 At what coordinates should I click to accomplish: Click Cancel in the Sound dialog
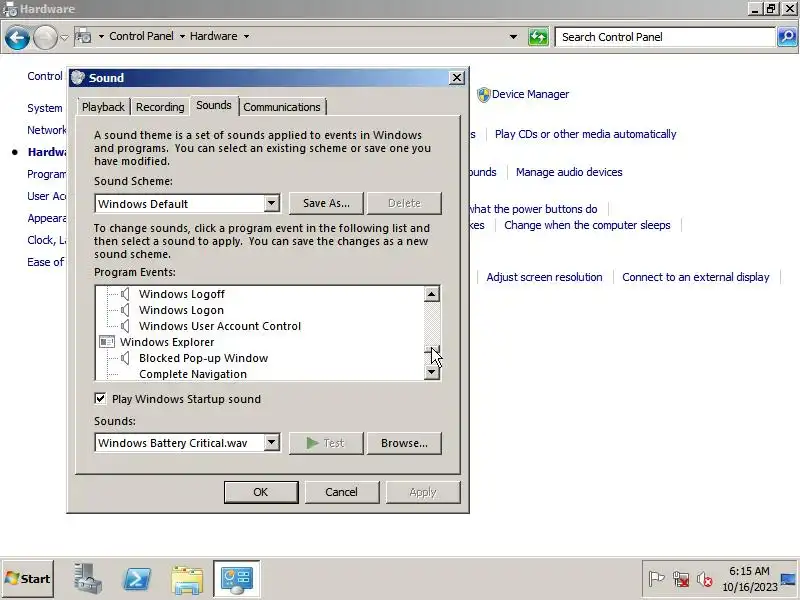coord(341,492)
